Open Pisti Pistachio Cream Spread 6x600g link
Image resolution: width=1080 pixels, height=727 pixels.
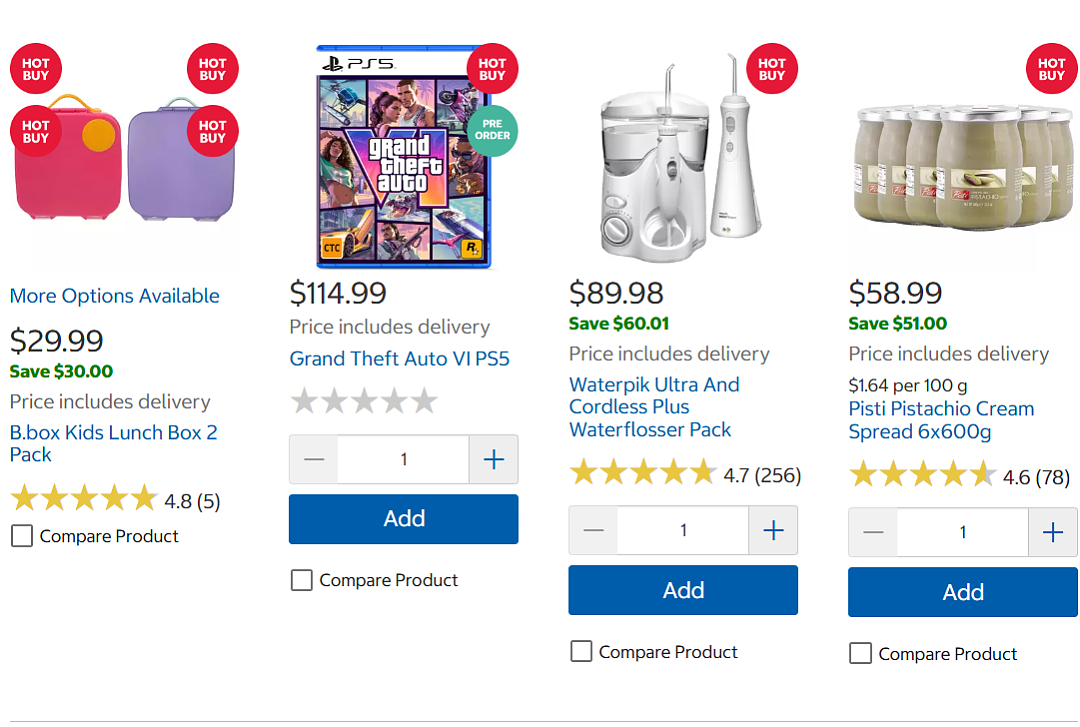tap(941, 420)
